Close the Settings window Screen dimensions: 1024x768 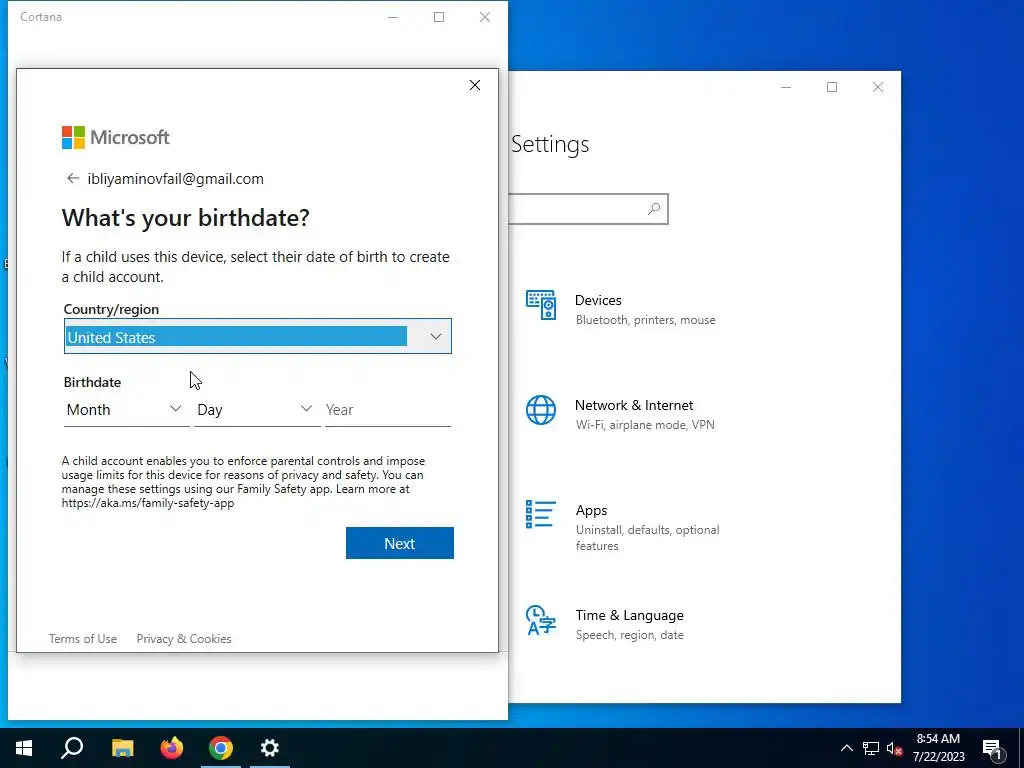coord(878,87)
